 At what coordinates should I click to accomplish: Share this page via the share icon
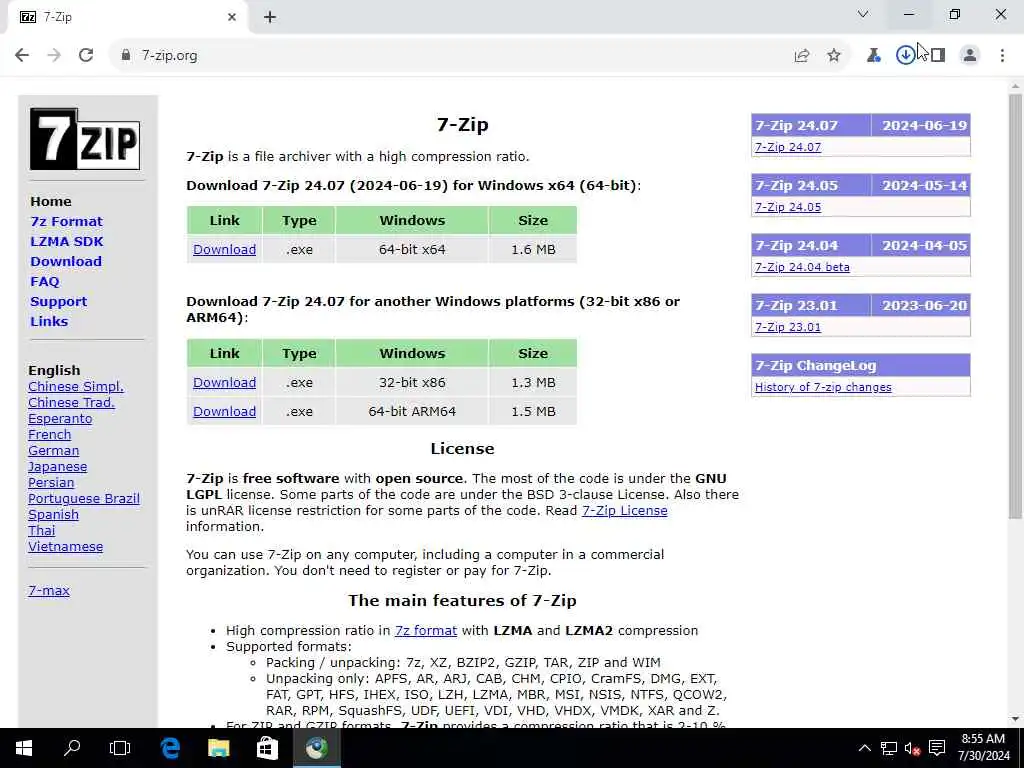[802, 56]
